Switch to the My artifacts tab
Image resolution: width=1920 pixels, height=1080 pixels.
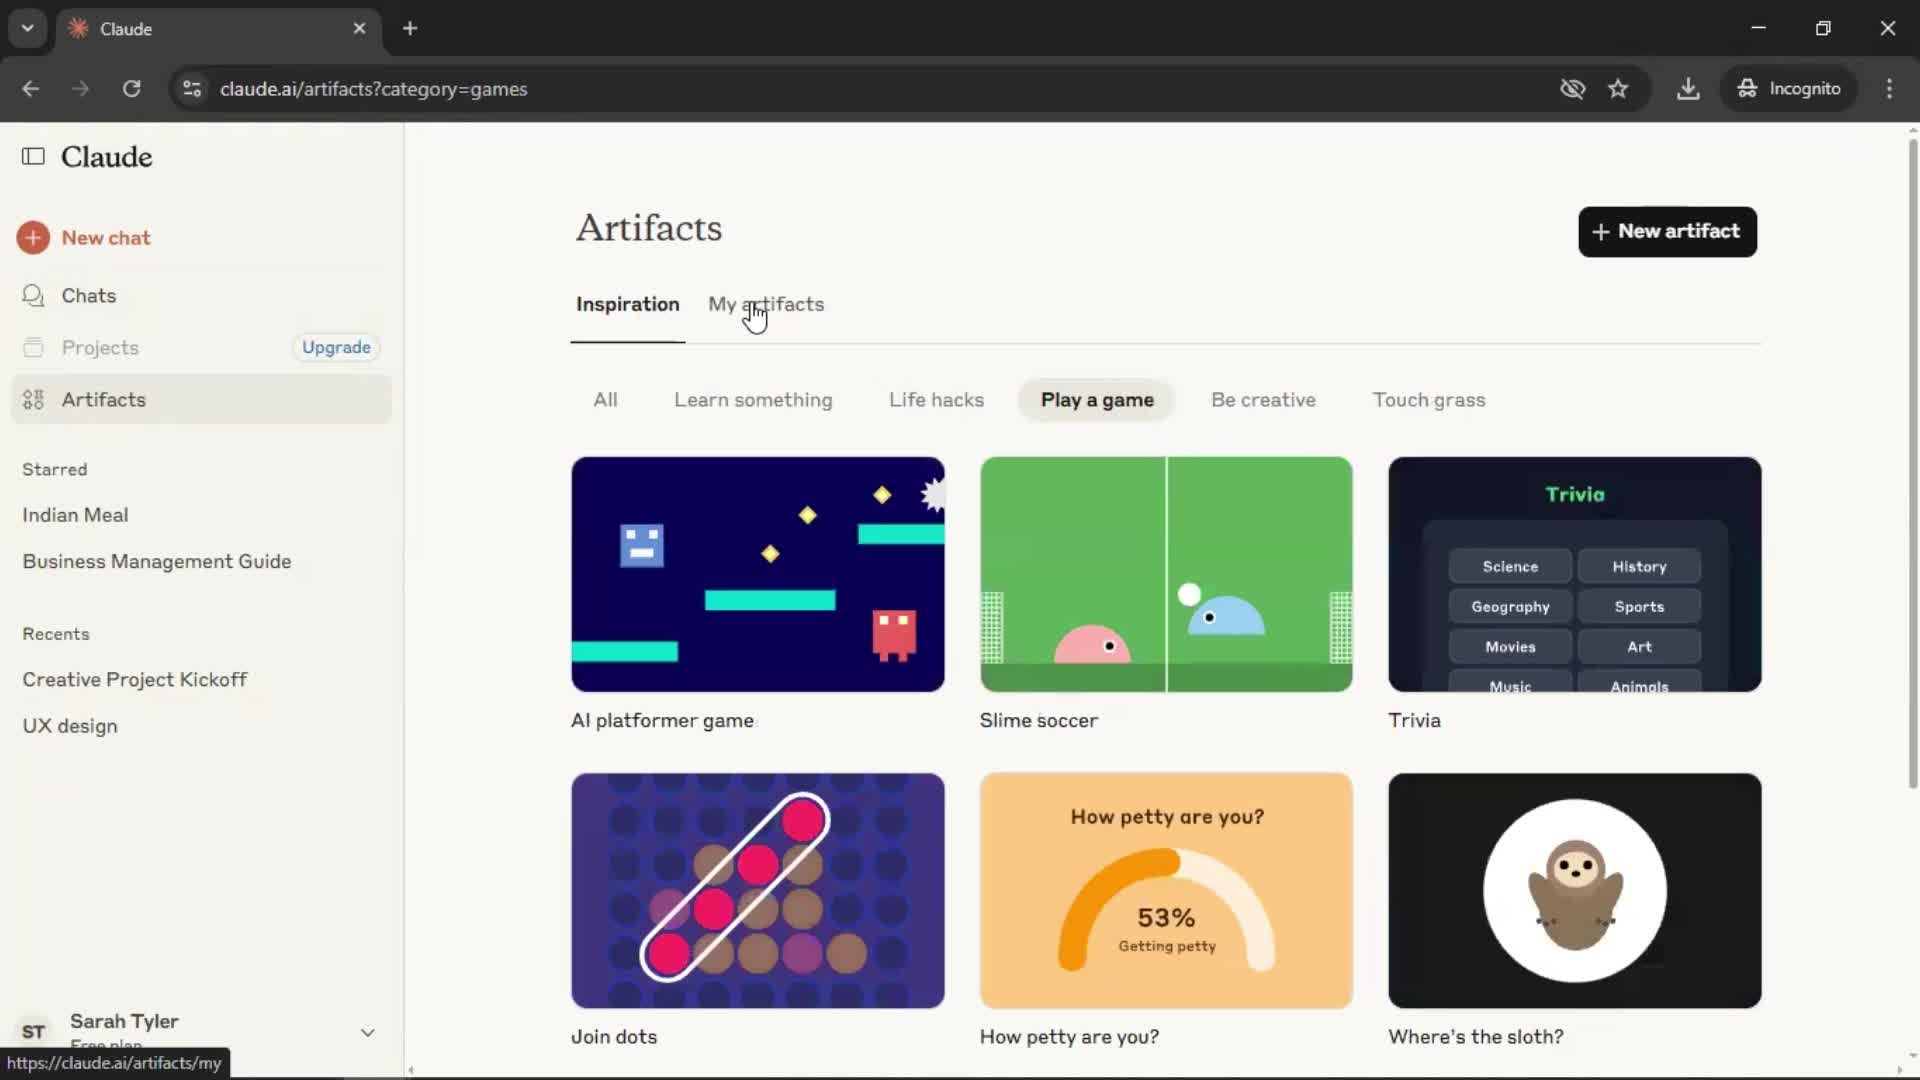coord(766,304)
